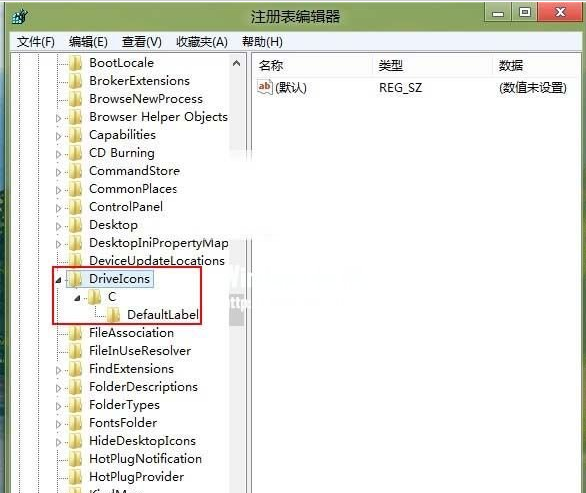Click the HotPlugProvider folder icon
Viewport: 586px width, 493px height.
pos(75,477)
